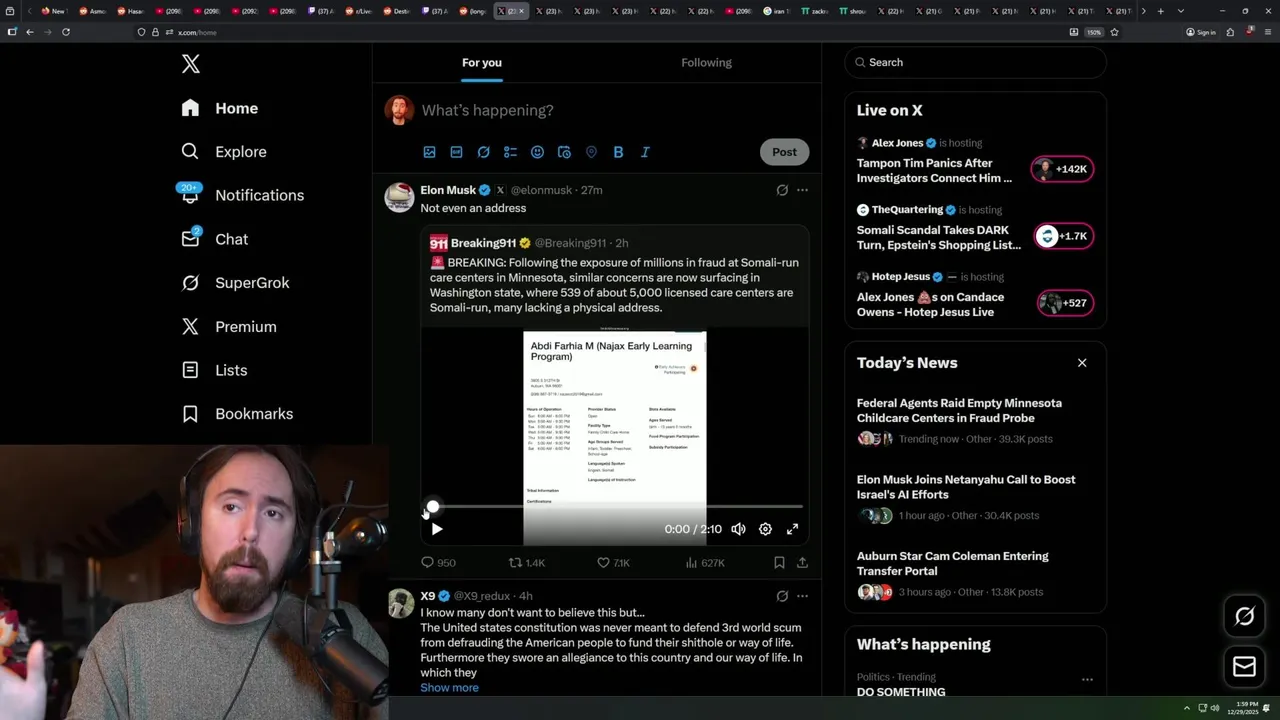Open the floating Grok button
Image resolution: width=1280 pixels, height=720 pixels.
point(1244,617)
